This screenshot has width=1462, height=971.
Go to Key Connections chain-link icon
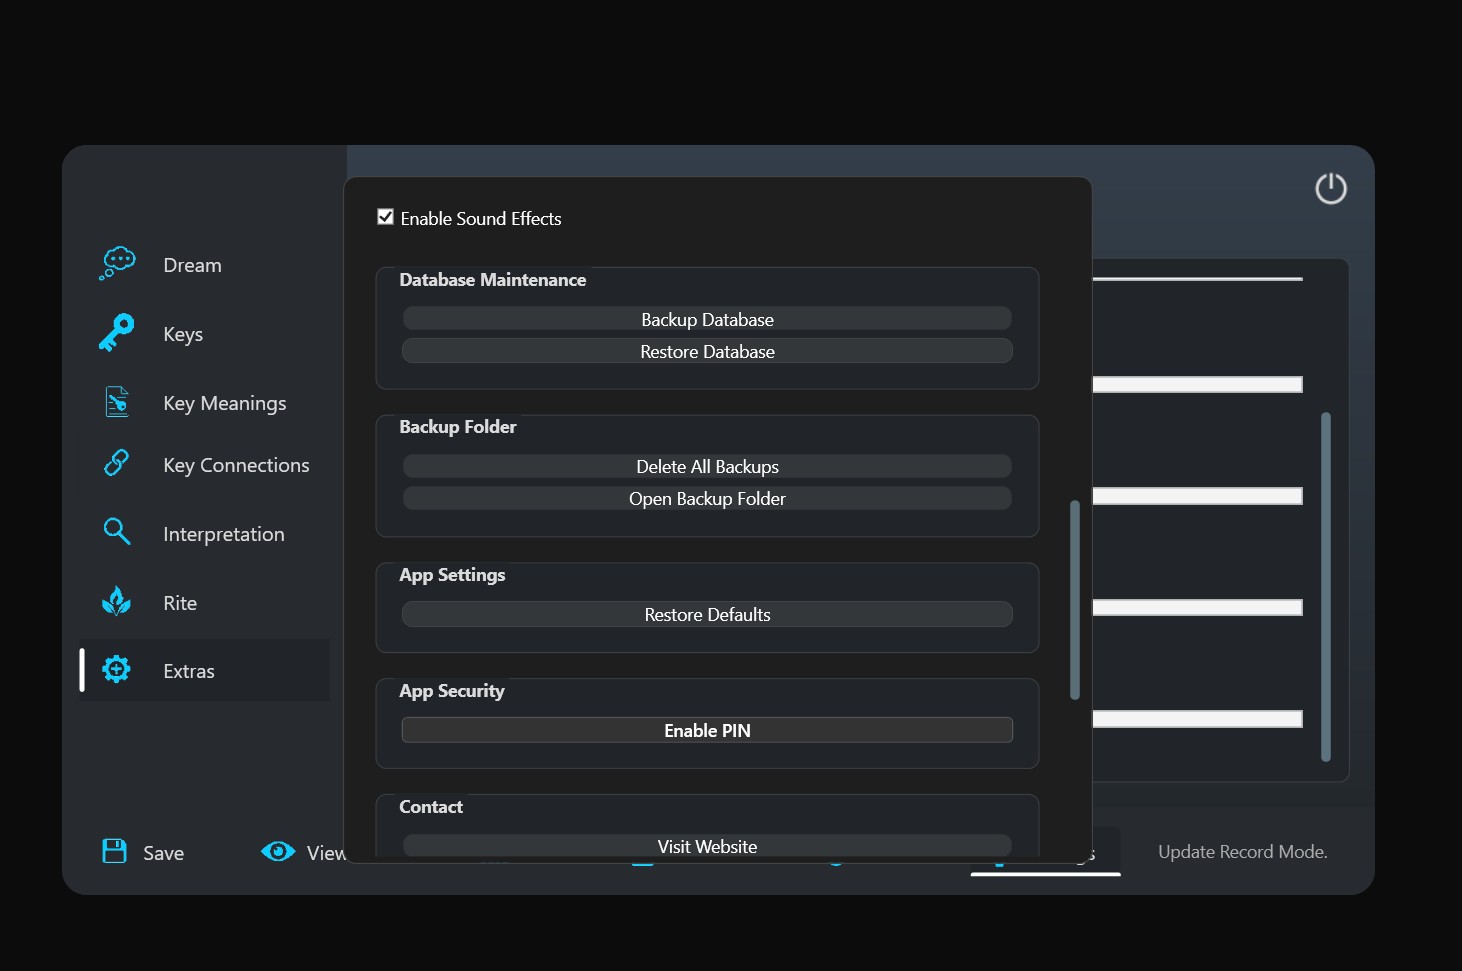coord(117,463)
